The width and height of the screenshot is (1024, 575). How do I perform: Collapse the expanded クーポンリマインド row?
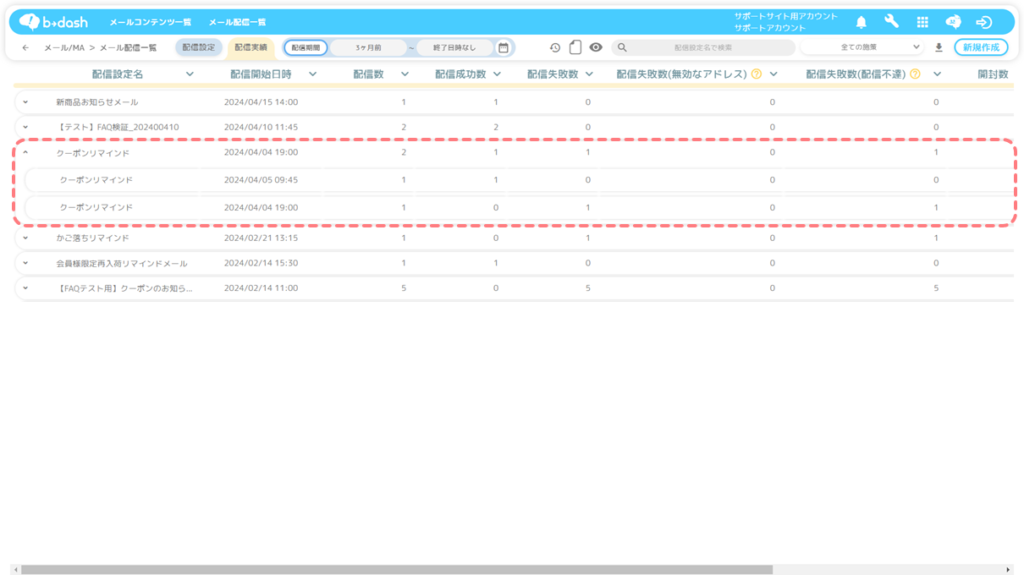(25, 153)
